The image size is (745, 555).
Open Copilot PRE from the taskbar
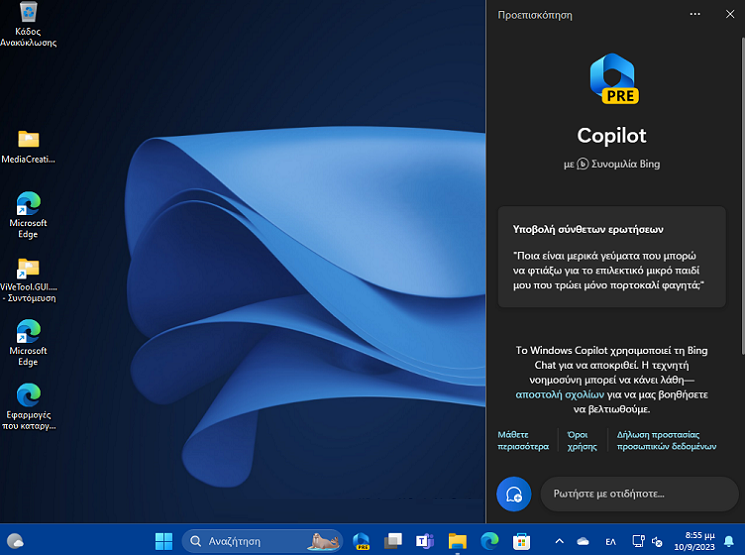[362, 541]
